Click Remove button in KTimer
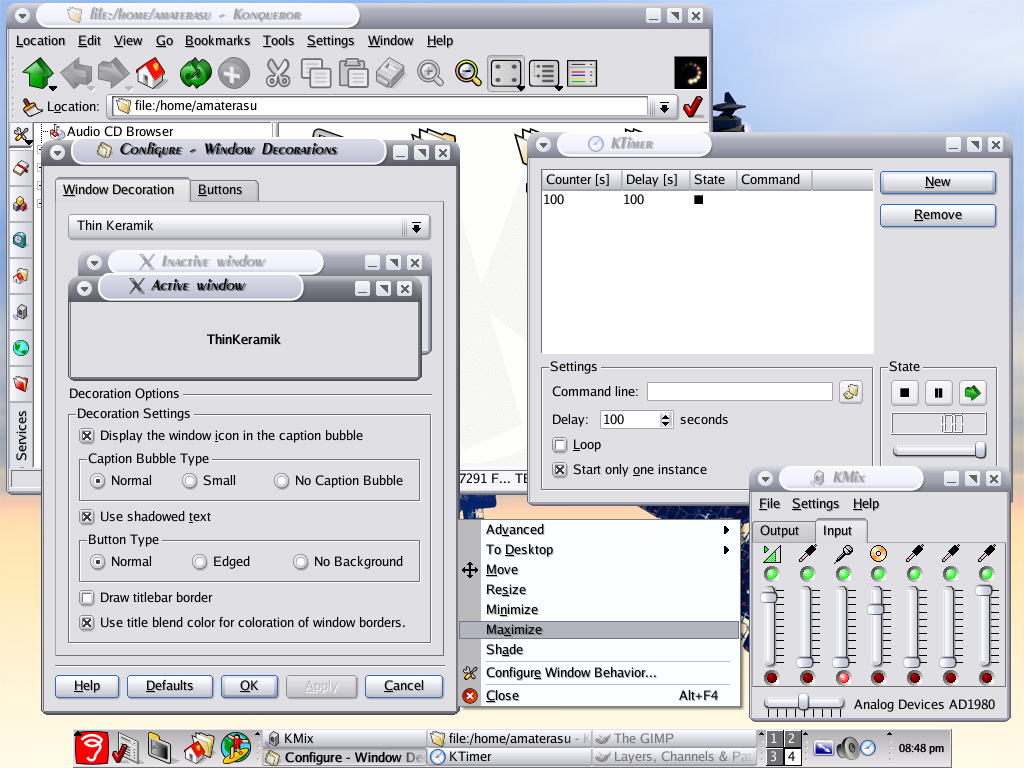This screenshot has height=768, width=1024. pos(938,215)
